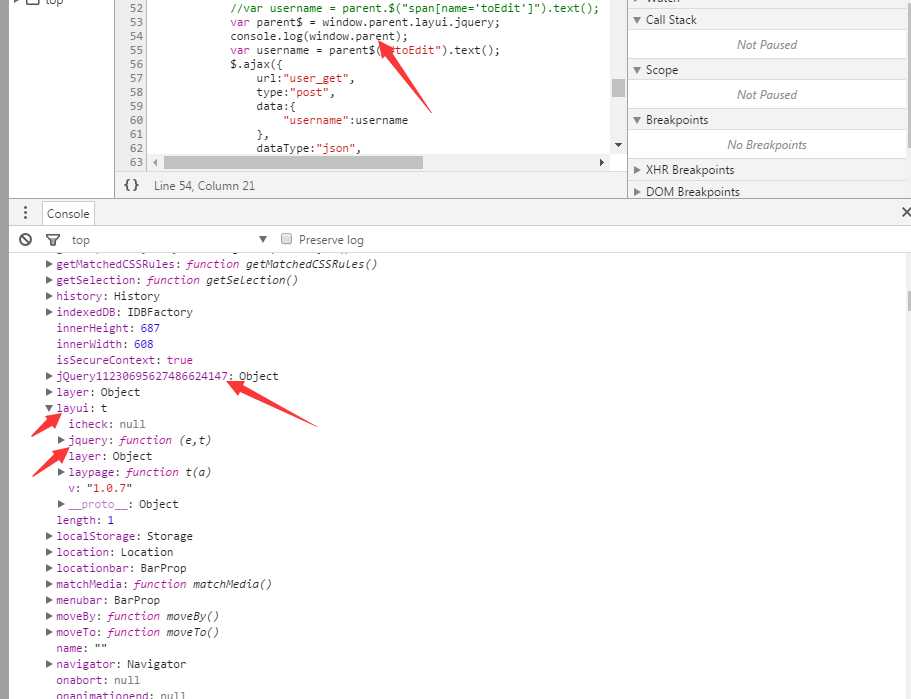Screen dimensions: 911x699
Task: Click the editor horizontal scrollbar thumb
Action: [293, 162]
